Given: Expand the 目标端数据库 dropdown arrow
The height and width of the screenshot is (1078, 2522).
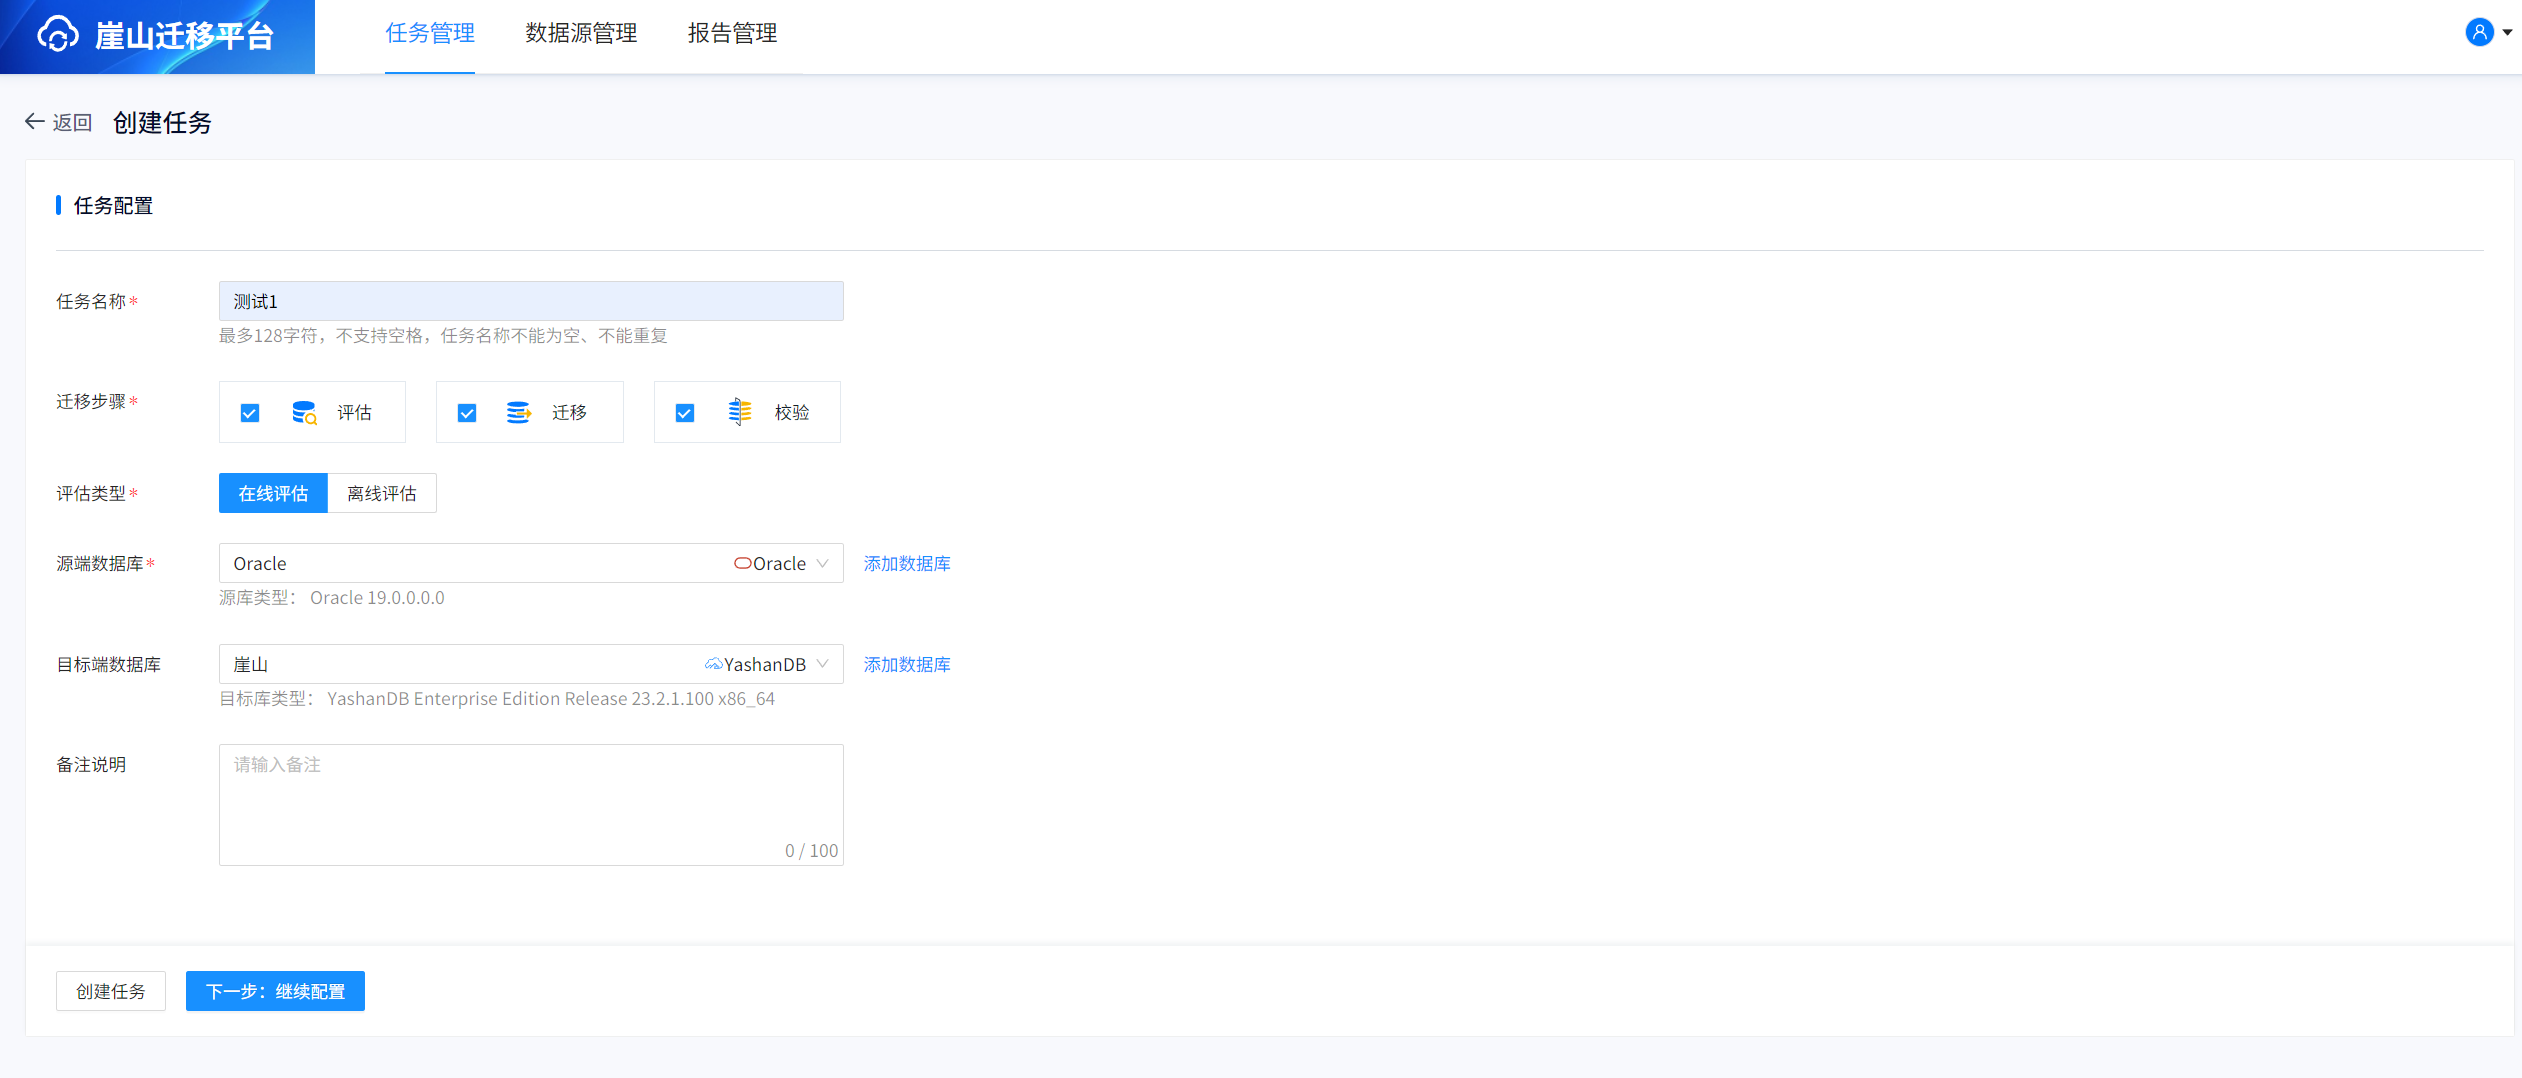Looking at the screenshot, I should click(x=822, y=665).
